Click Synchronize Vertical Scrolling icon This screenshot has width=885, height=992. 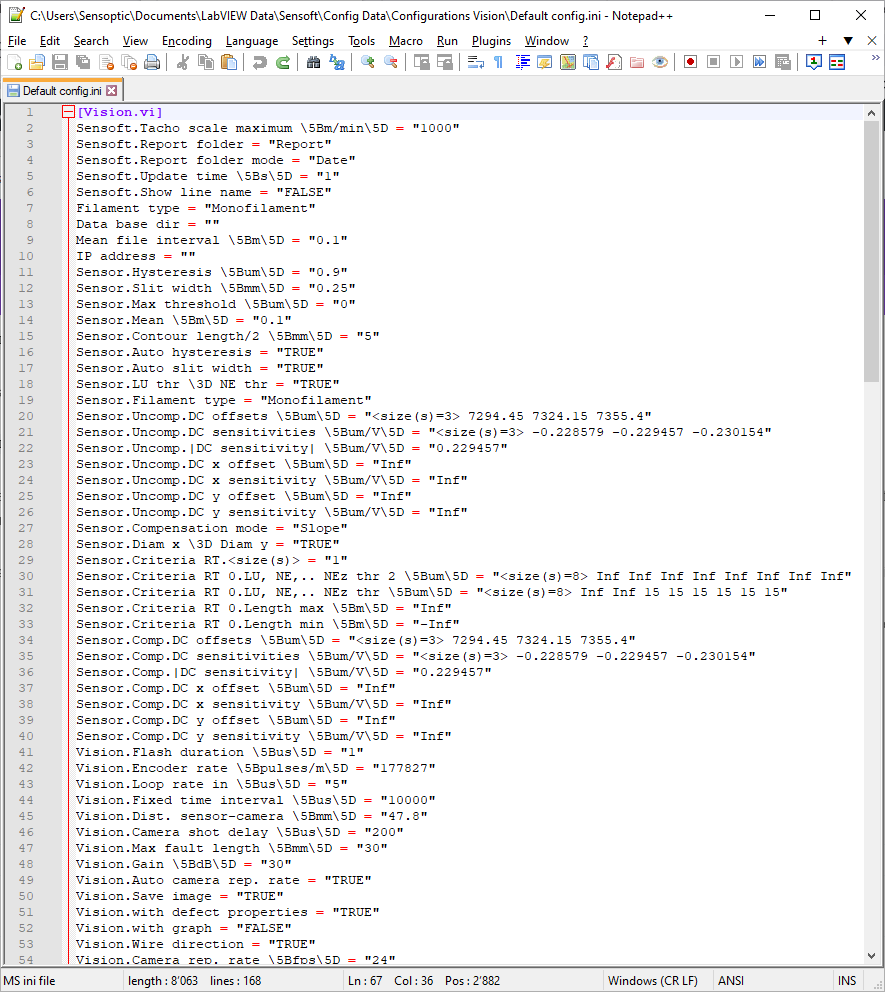421,62
